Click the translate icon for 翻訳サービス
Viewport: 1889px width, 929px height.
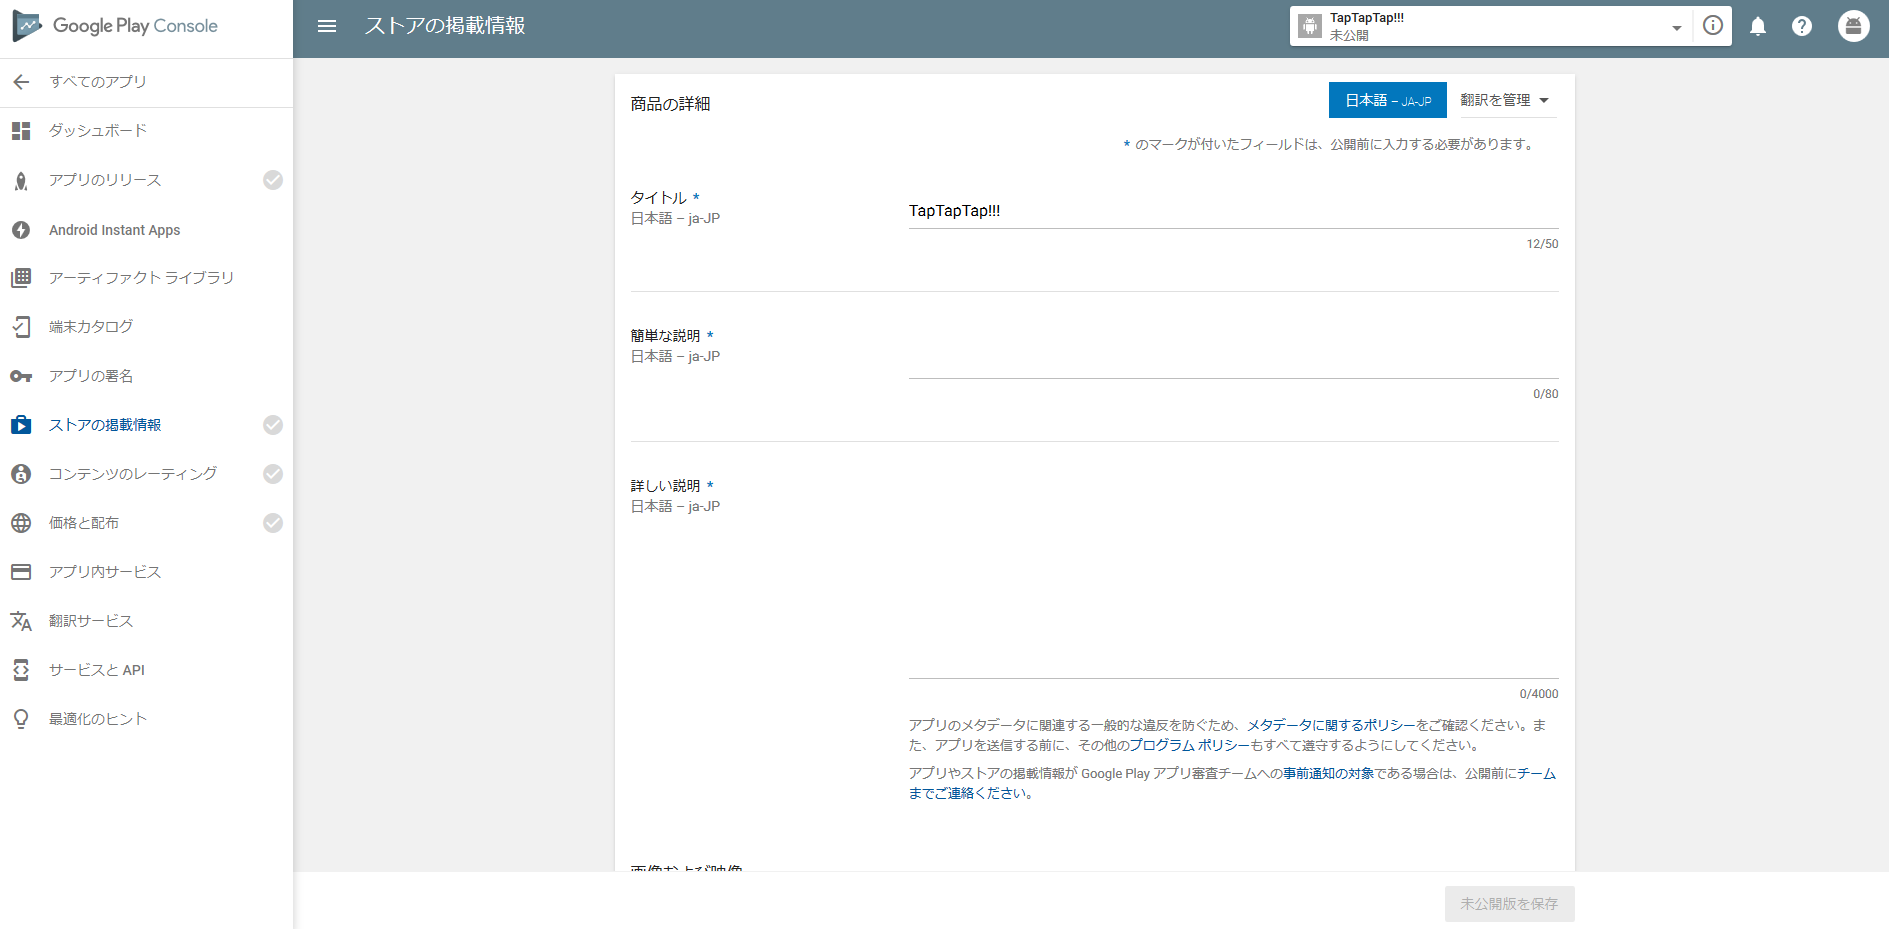point(21,621)
